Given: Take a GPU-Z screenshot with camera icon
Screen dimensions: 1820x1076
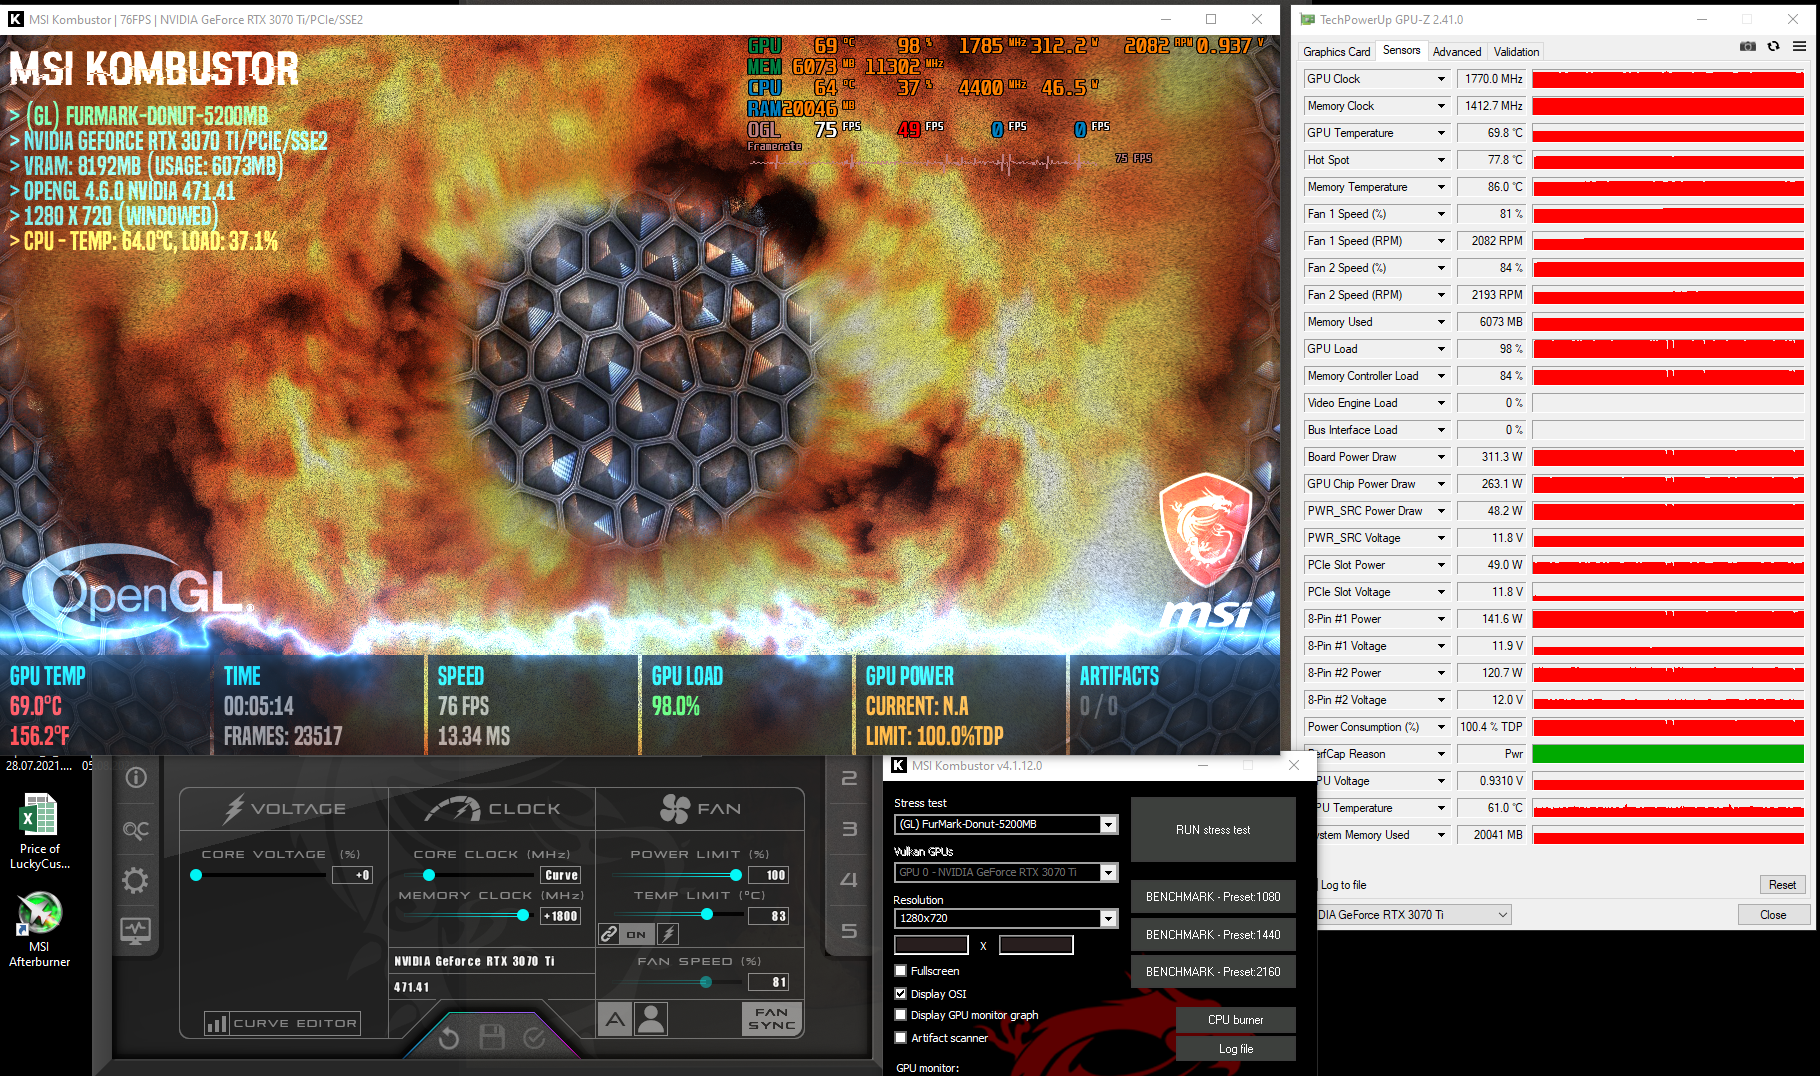Looking at the screenshot, I should pos(1748,46).
